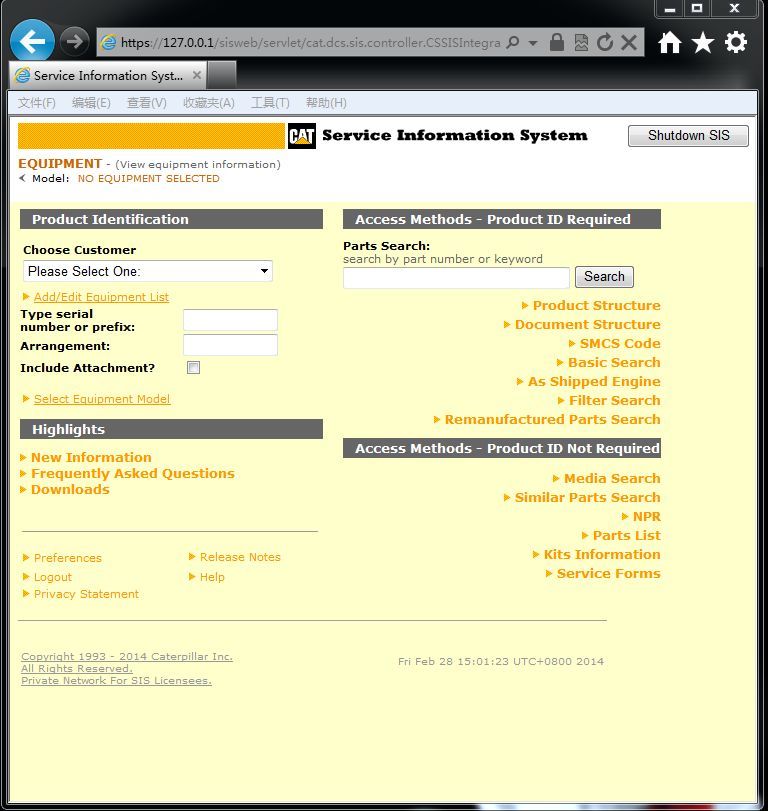Screen dimensions: 768x811
Task: Click the security lock icon
Action: (x=556, y=42)
